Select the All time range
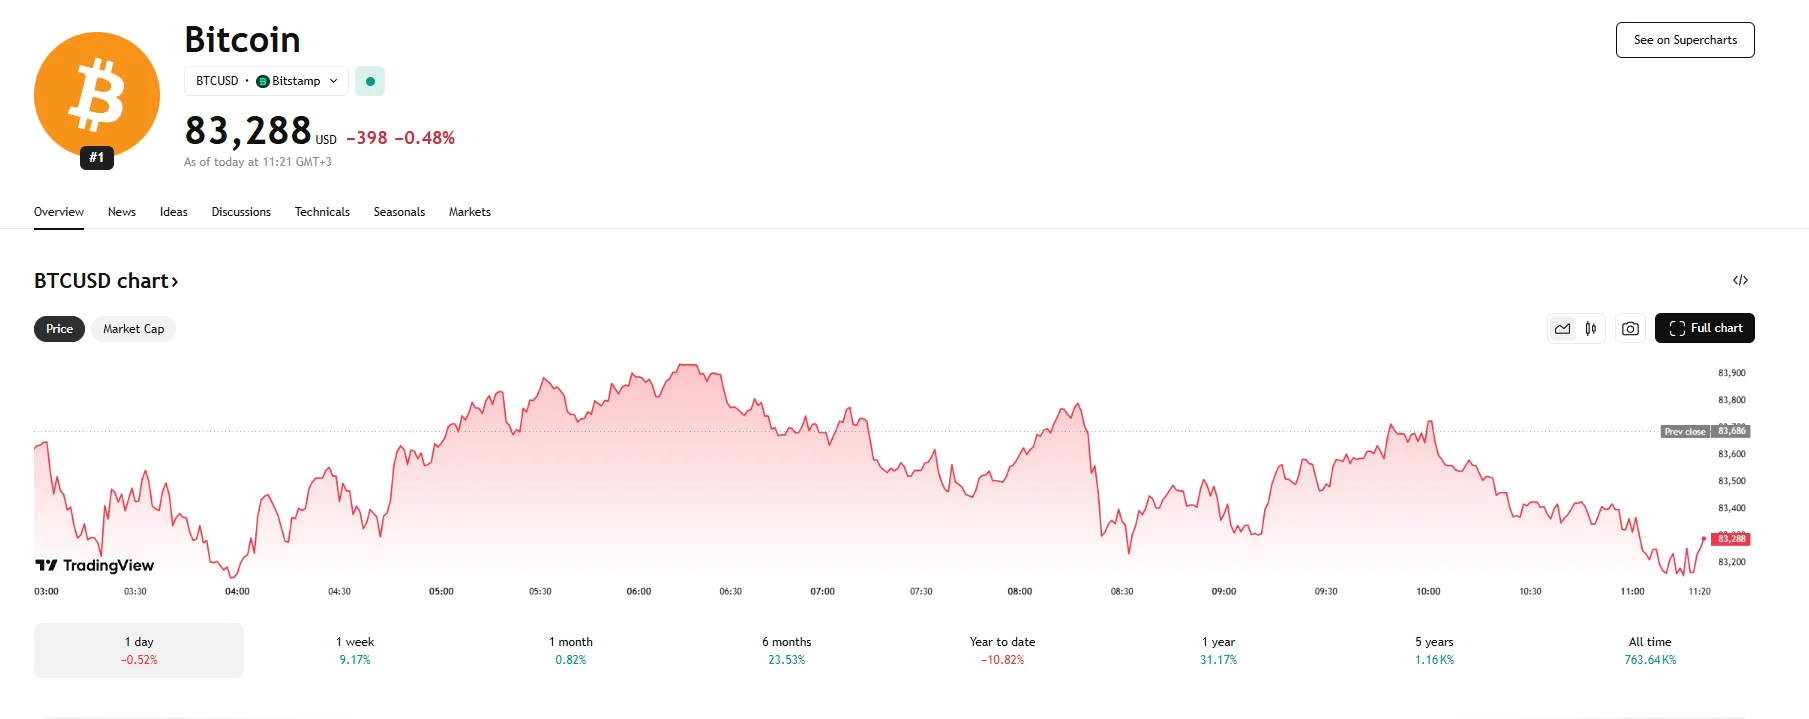1809x719 pixels. pyautogui.click(x=1650, y=650)
